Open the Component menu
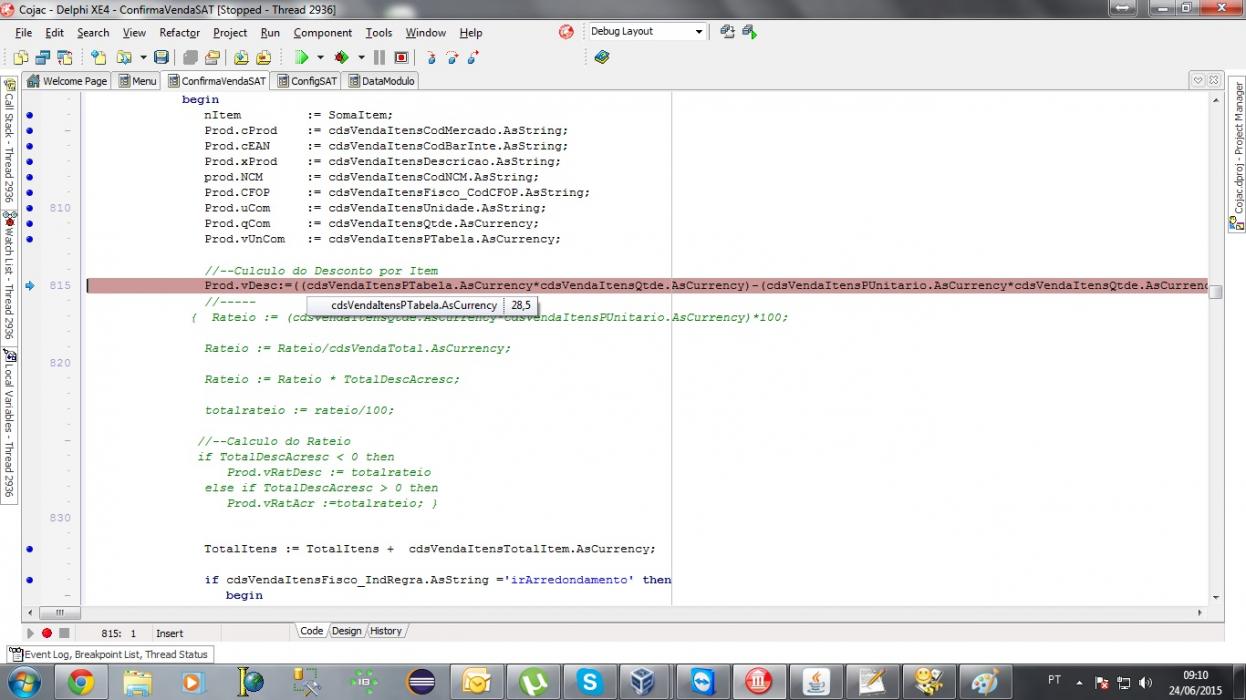1246x700 pixels. coord(322,33)
